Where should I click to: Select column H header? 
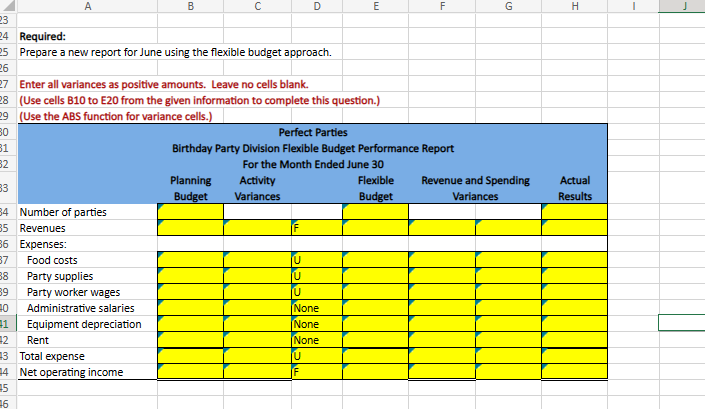coord(575,6)
